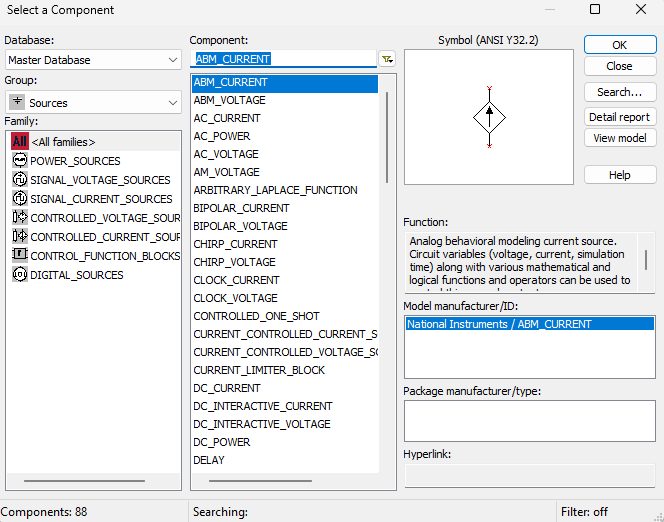Screen dimensions: 664x522
Task: Open Help for this dialog
Action: [620, 175]
